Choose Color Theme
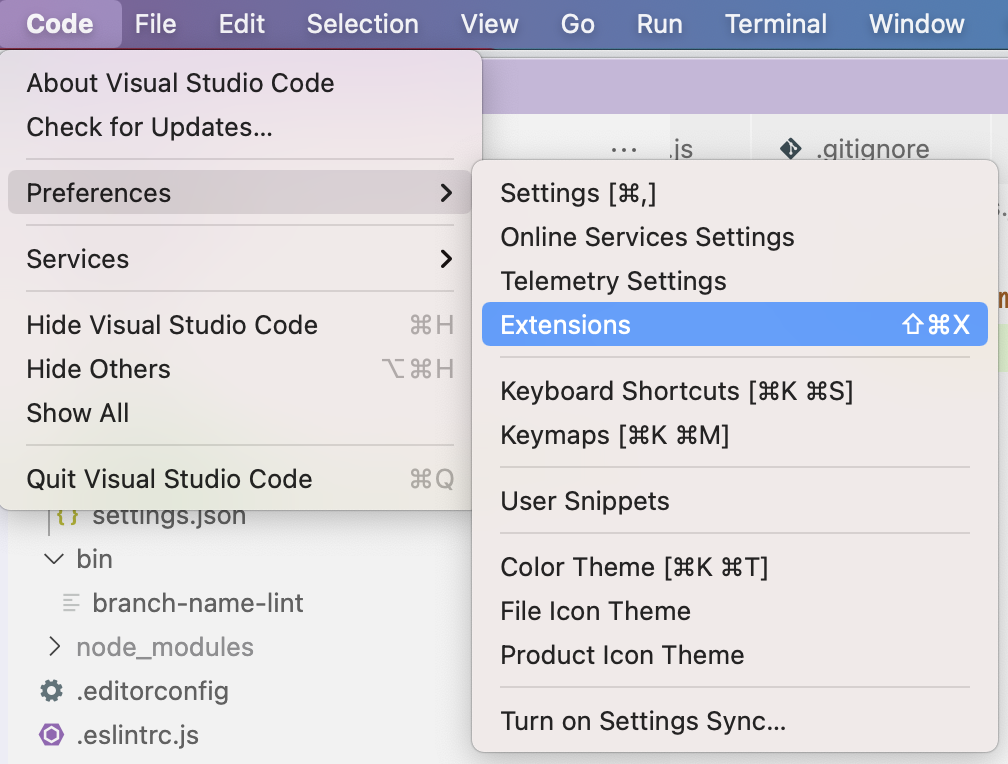The width and height of the screenshot is (1008, 764). coord(735,567)
